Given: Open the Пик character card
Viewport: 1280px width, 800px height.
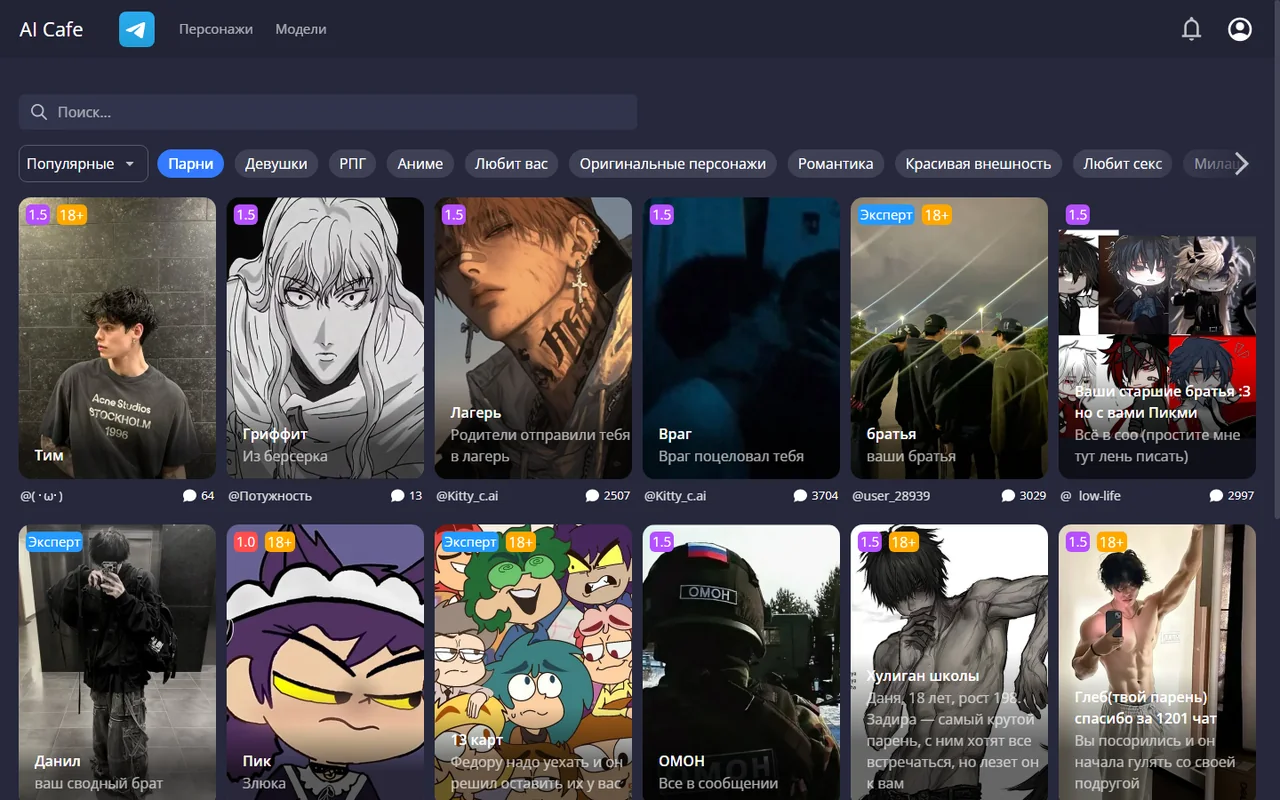Looking at the screenshot, I should click(x=325, y=662).
